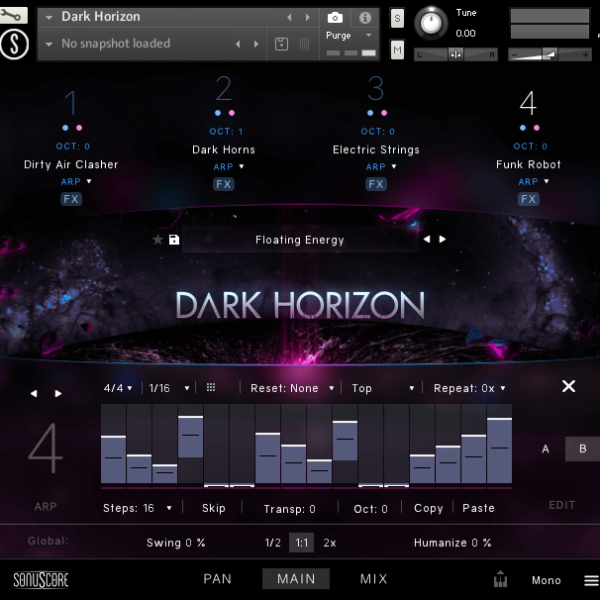The image size is (600, 600).
Task: Open the Dark Horizon instrument dropdown arrow
Action: (49, 17)
